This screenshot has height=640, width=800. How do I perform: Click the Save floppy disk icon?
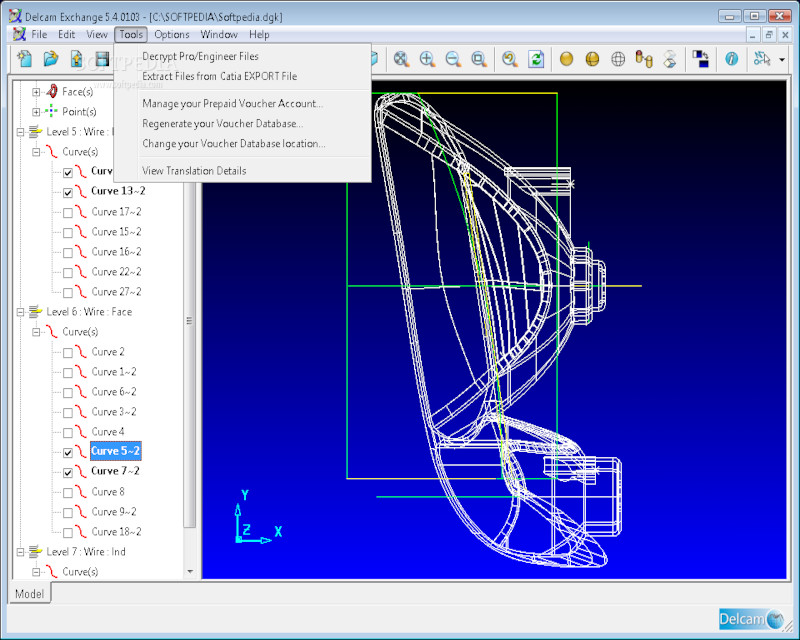102,59
